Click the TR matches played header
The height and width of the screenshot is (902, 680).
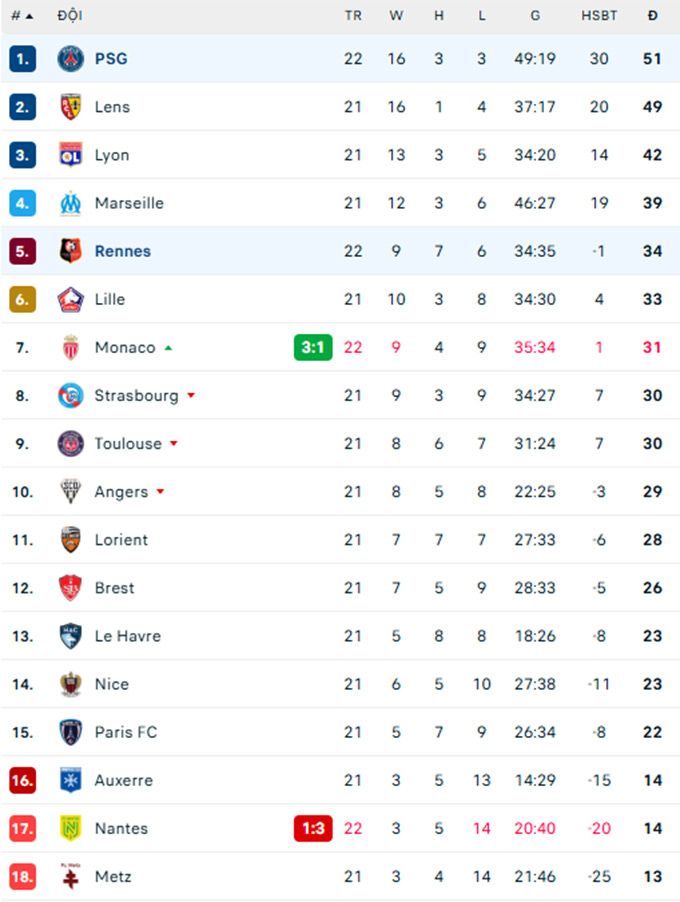(353, 16)
